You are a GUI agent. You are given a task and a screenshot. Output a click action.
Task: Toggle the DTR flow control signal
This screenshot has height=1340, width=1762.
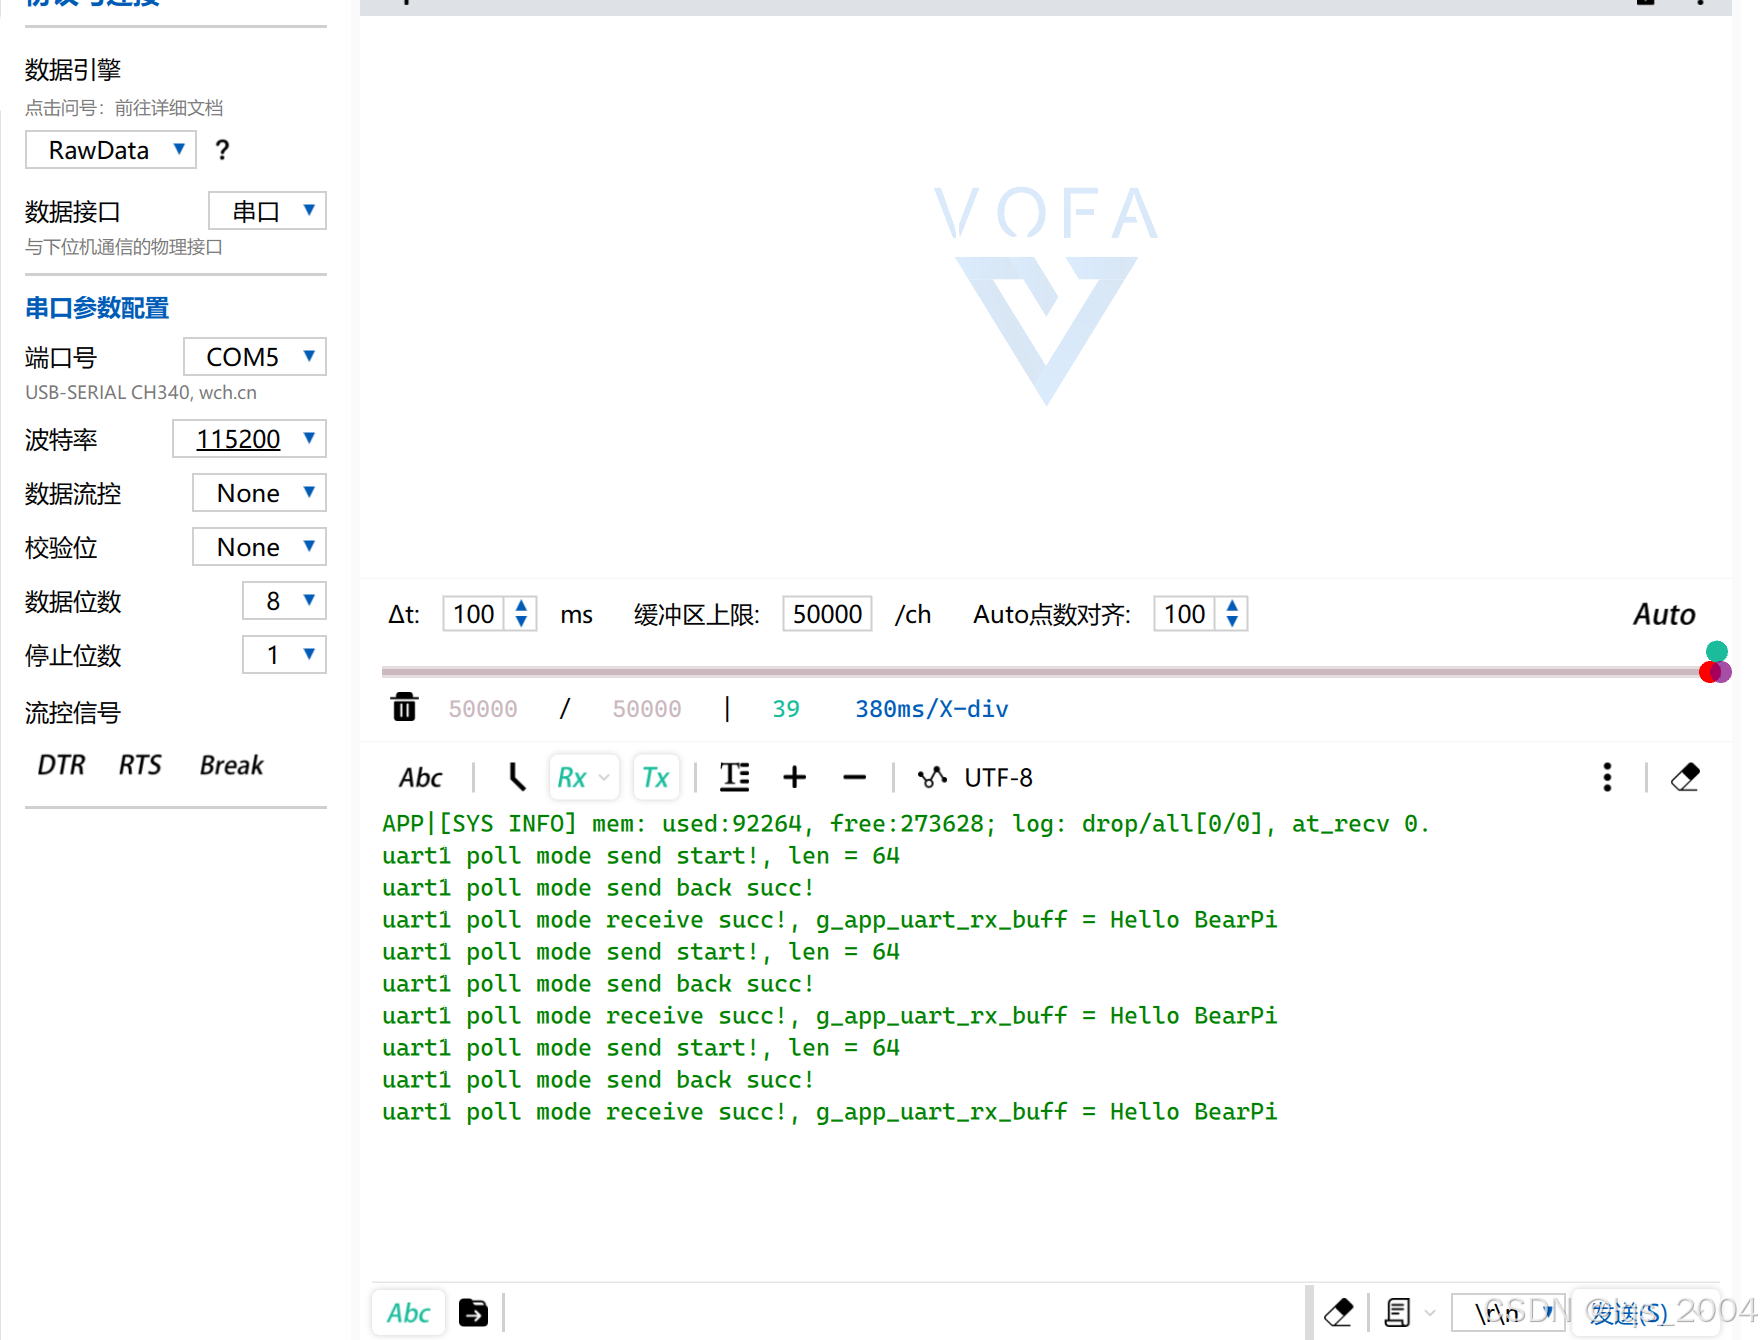[x=61, y=765]
